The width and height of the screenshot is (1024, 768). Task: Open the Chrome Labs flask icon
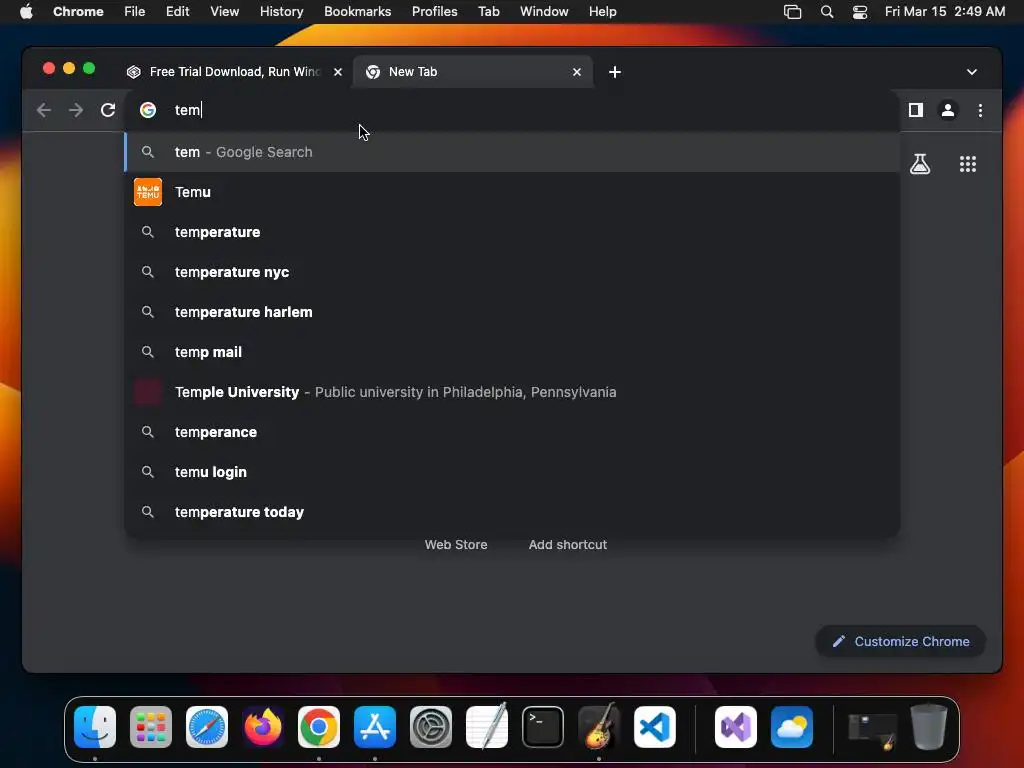pos(920,164)
